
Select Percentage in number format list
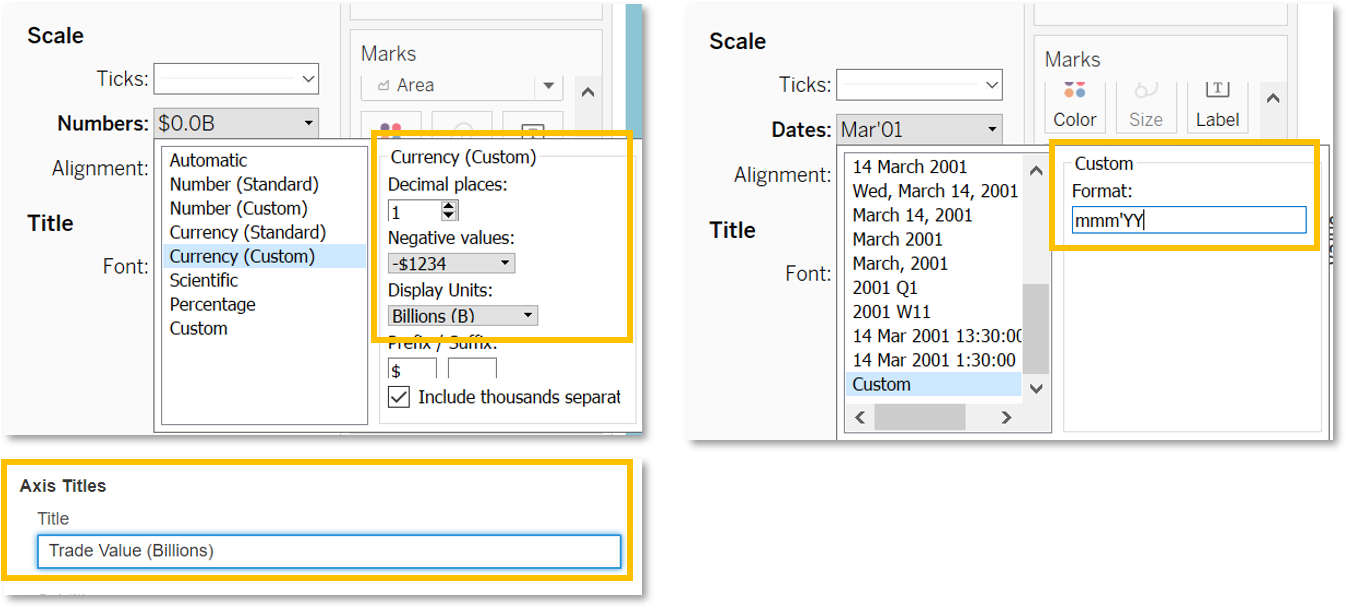[212, 304]
